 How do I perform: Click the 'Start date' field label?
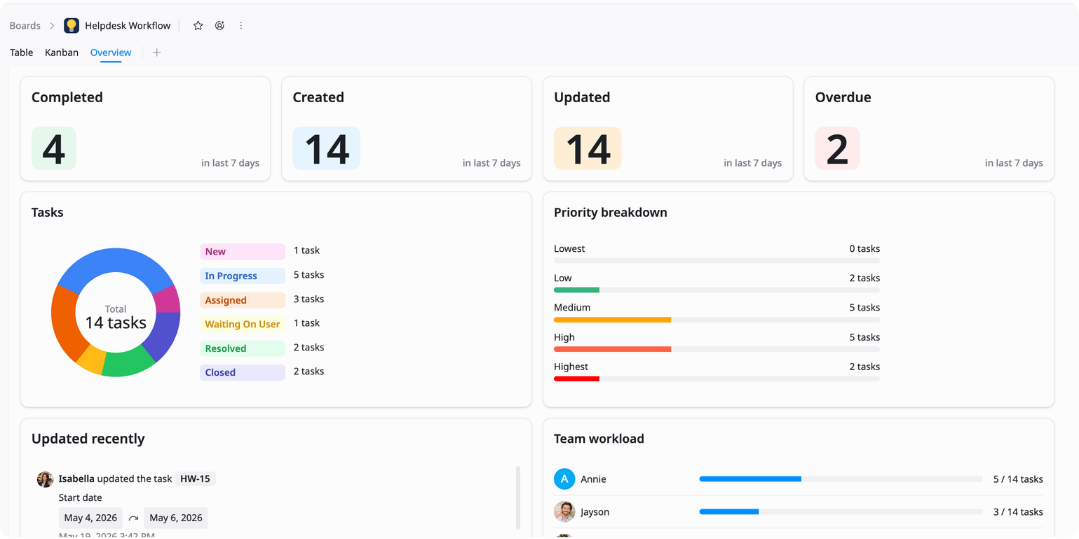tap(81, 498)
